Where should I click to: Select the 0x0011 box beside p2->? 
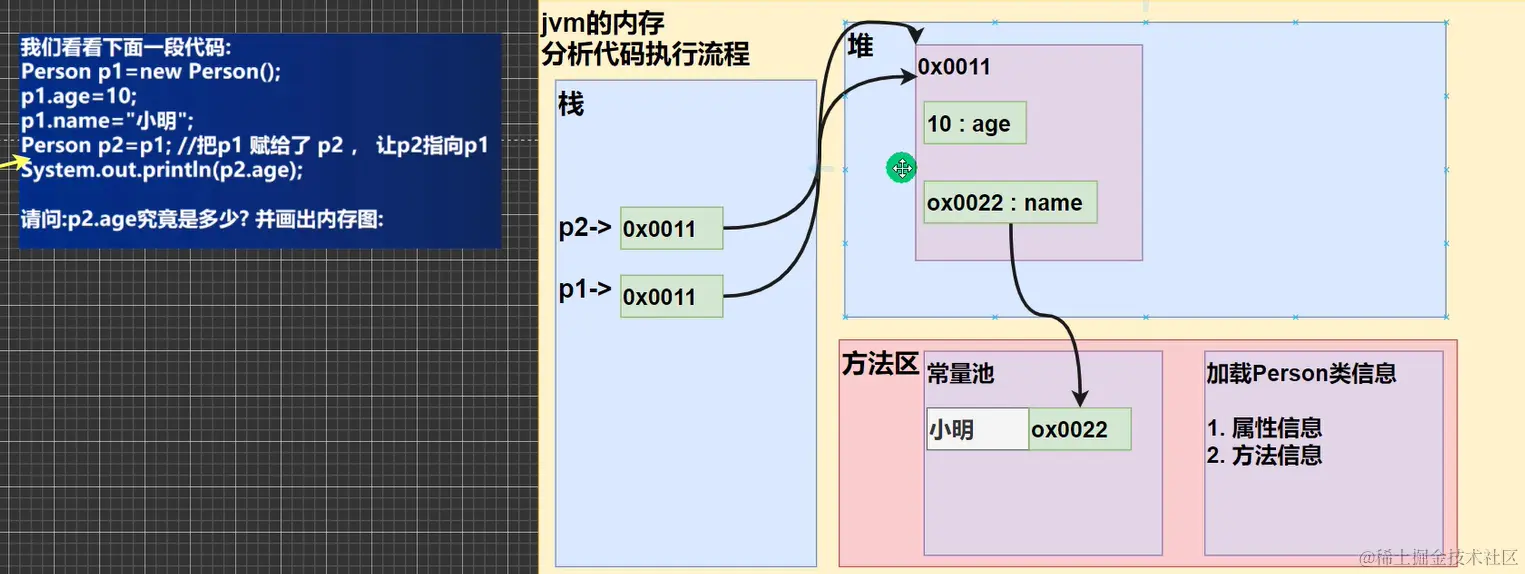pyautogui.click(x=671, y=228)
